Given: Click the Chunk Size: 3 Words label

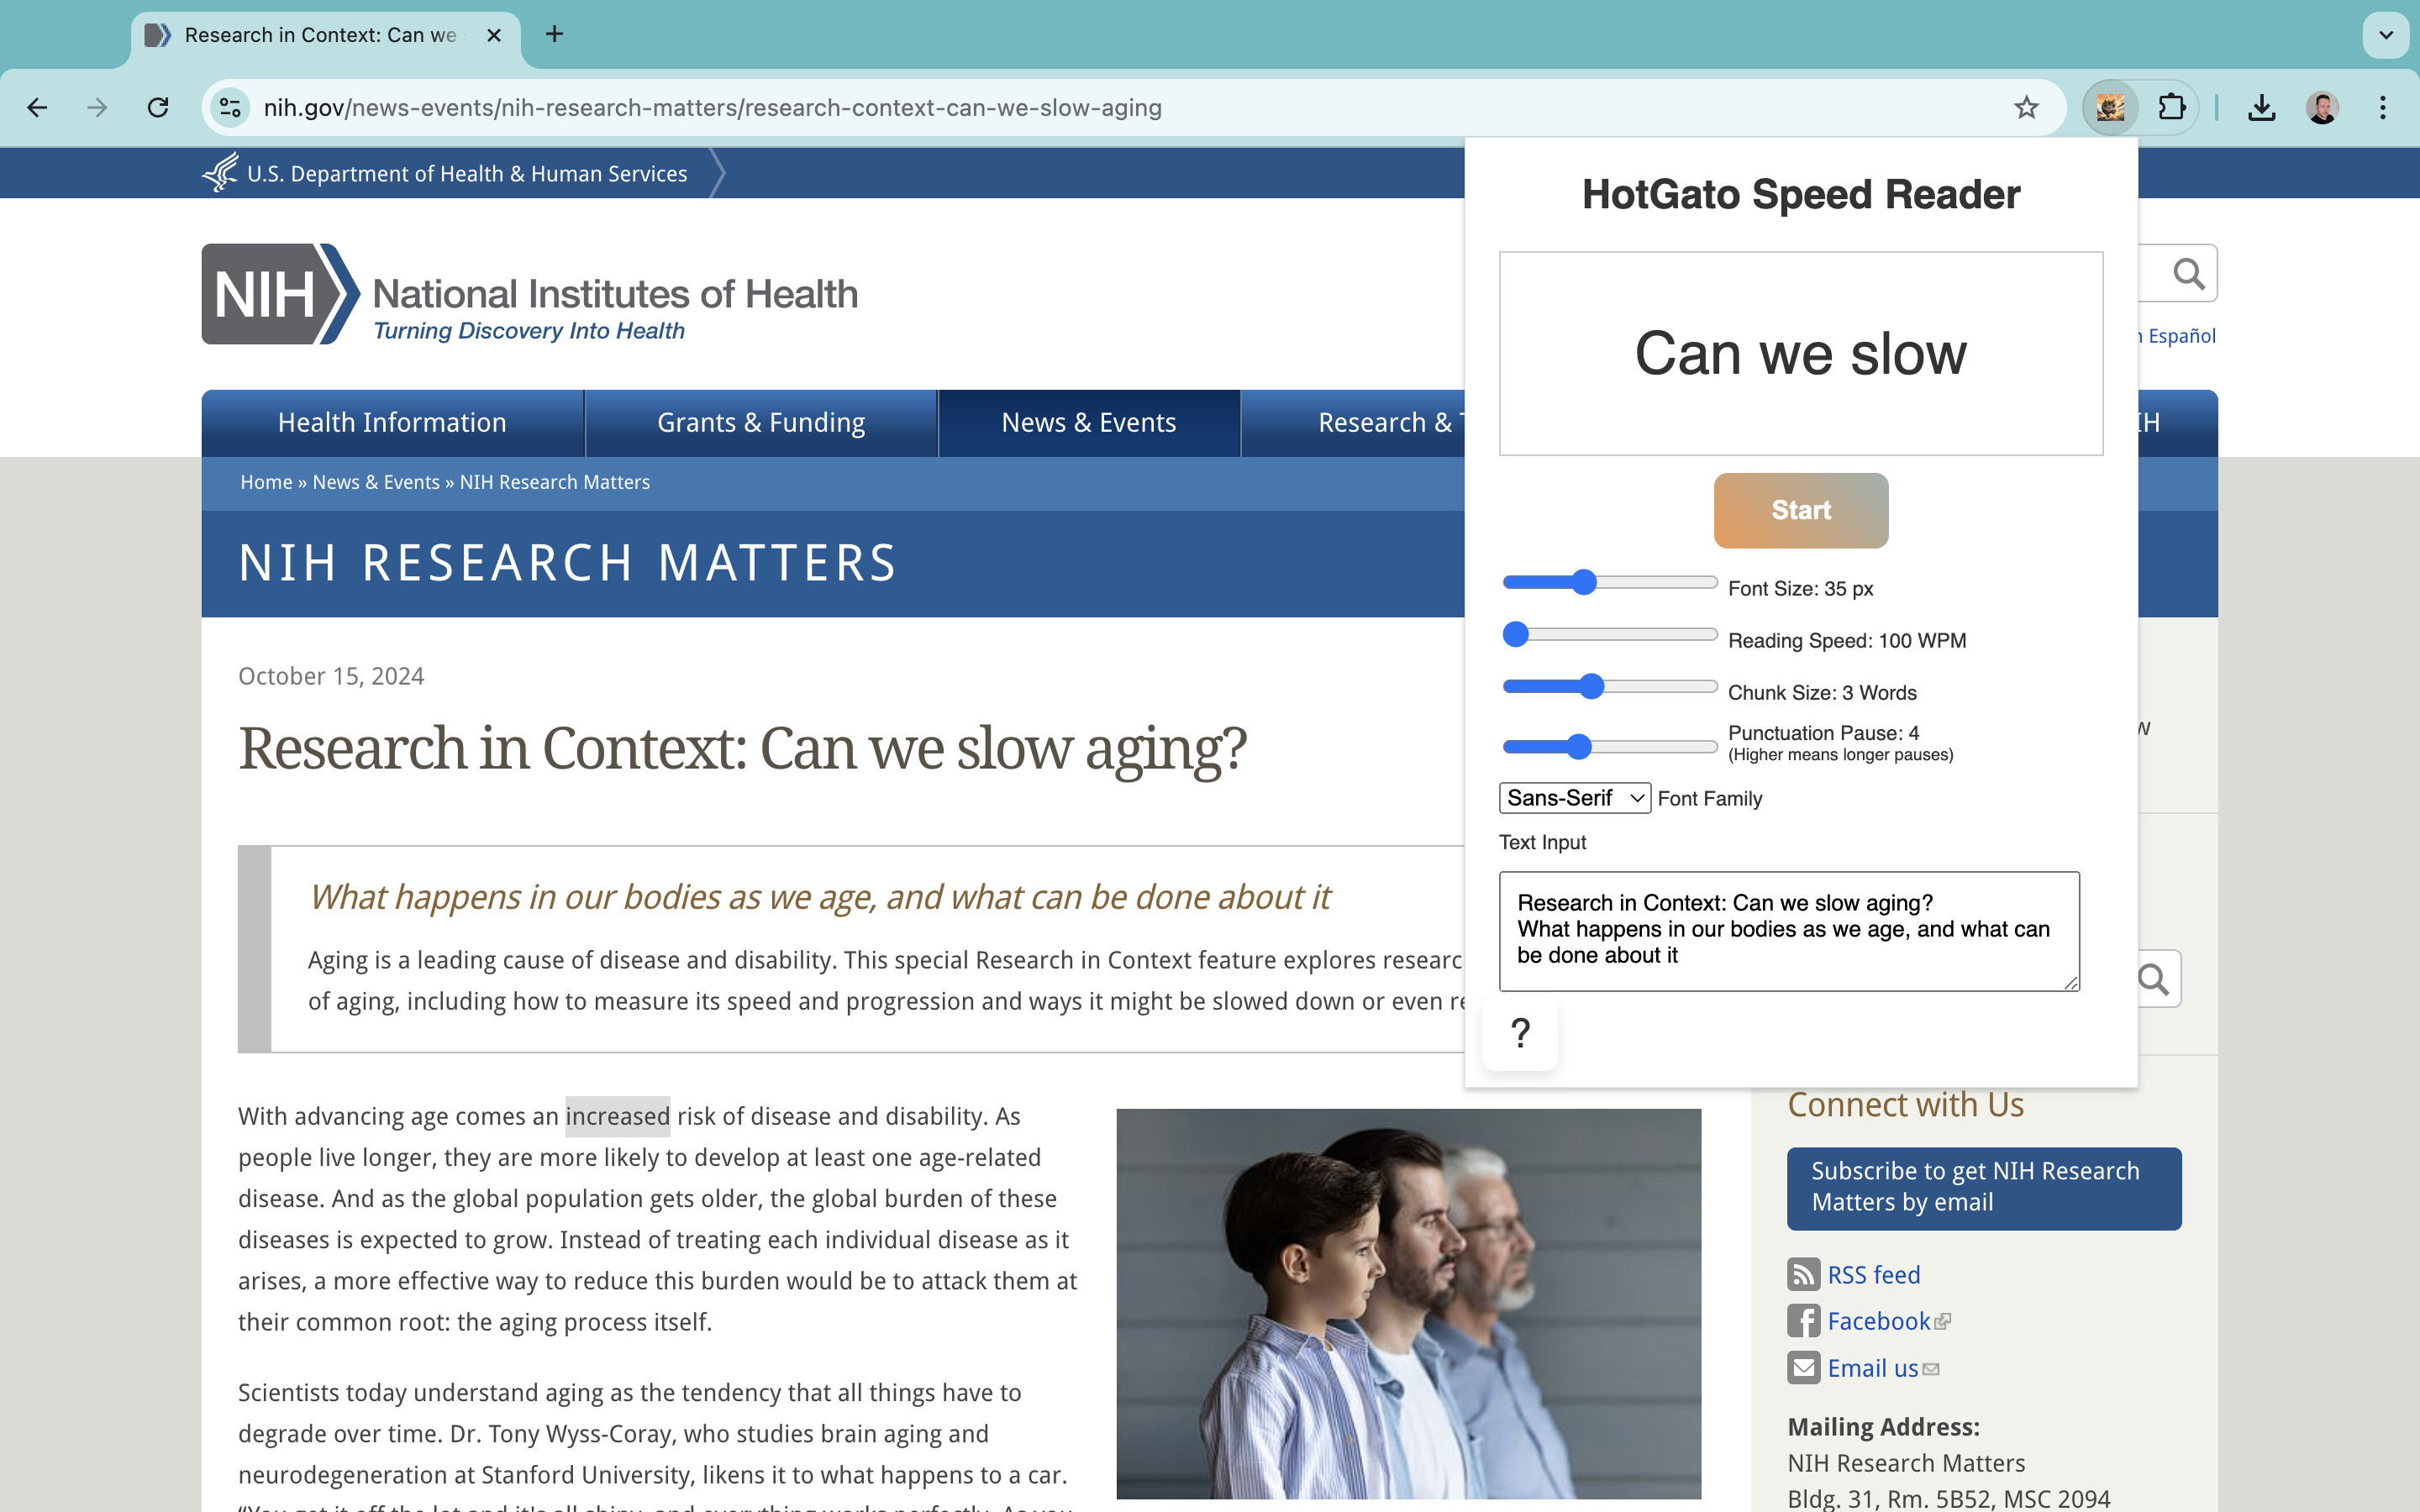Looking at the screenshot, I should pyautogui.click(x=1822, y=692).
